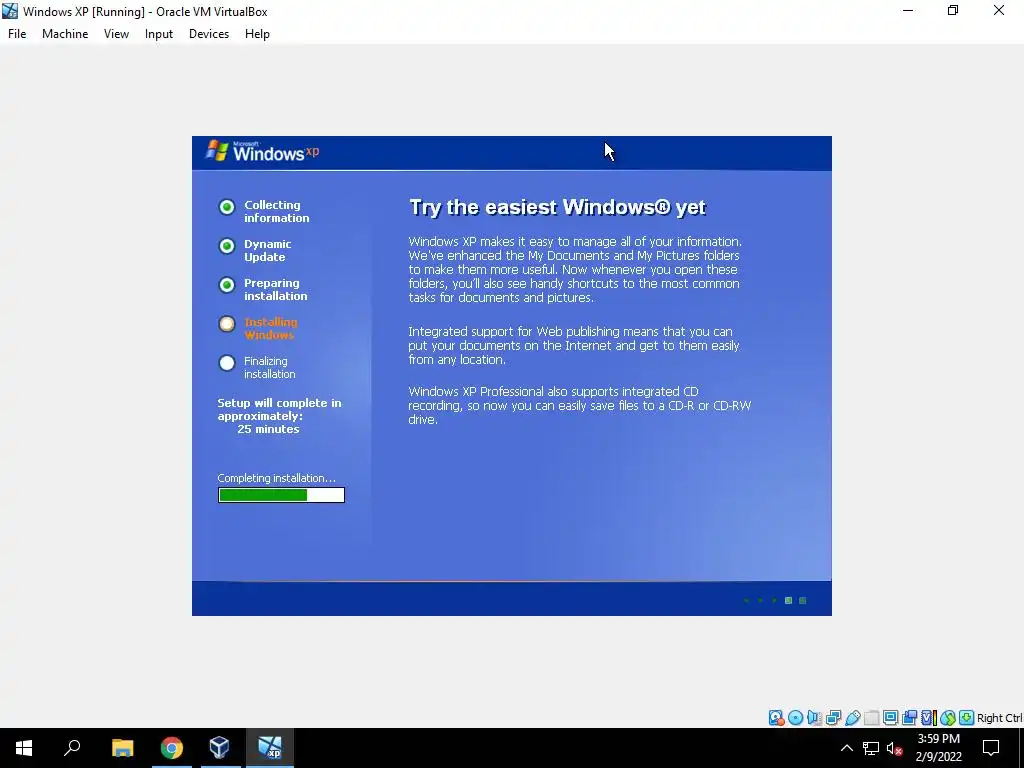Open the Devices menu

tap(209, 34)
